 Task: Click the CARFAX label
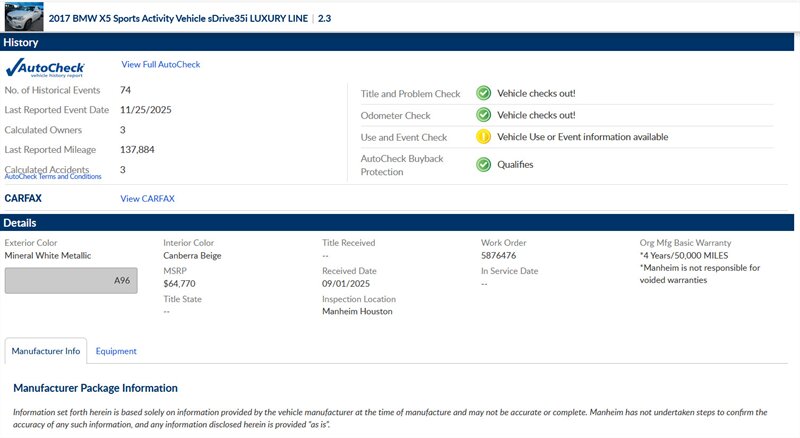coord(23,199)
